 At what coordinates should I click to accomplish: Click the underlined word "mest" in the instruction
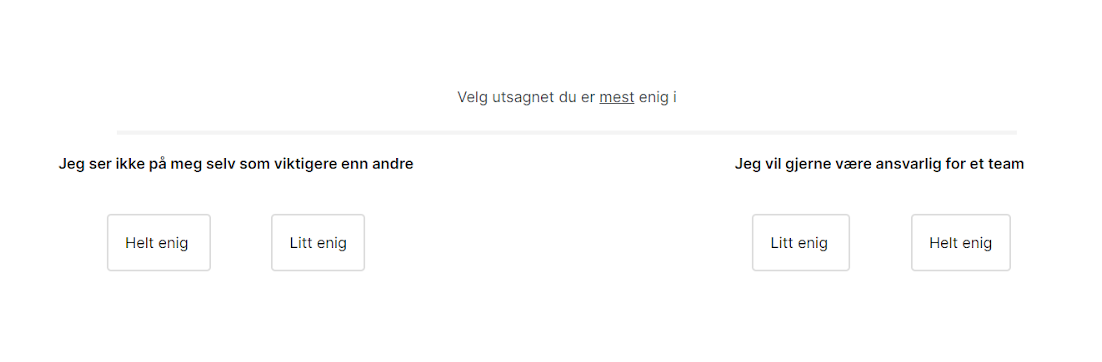click(x=616, y=97)
